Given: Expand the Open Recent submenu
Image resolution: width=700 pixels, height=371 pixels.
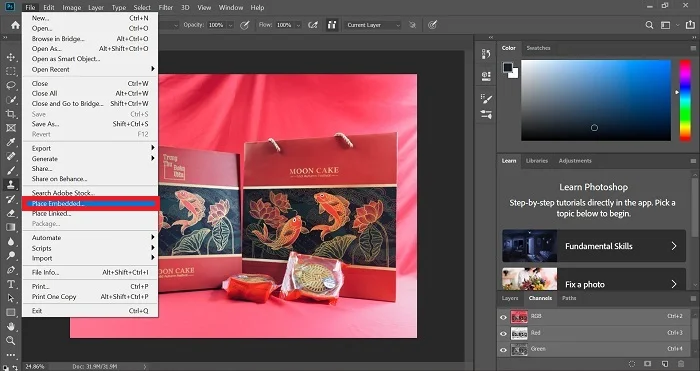Looking at the screenshot, I should (90, 69).
